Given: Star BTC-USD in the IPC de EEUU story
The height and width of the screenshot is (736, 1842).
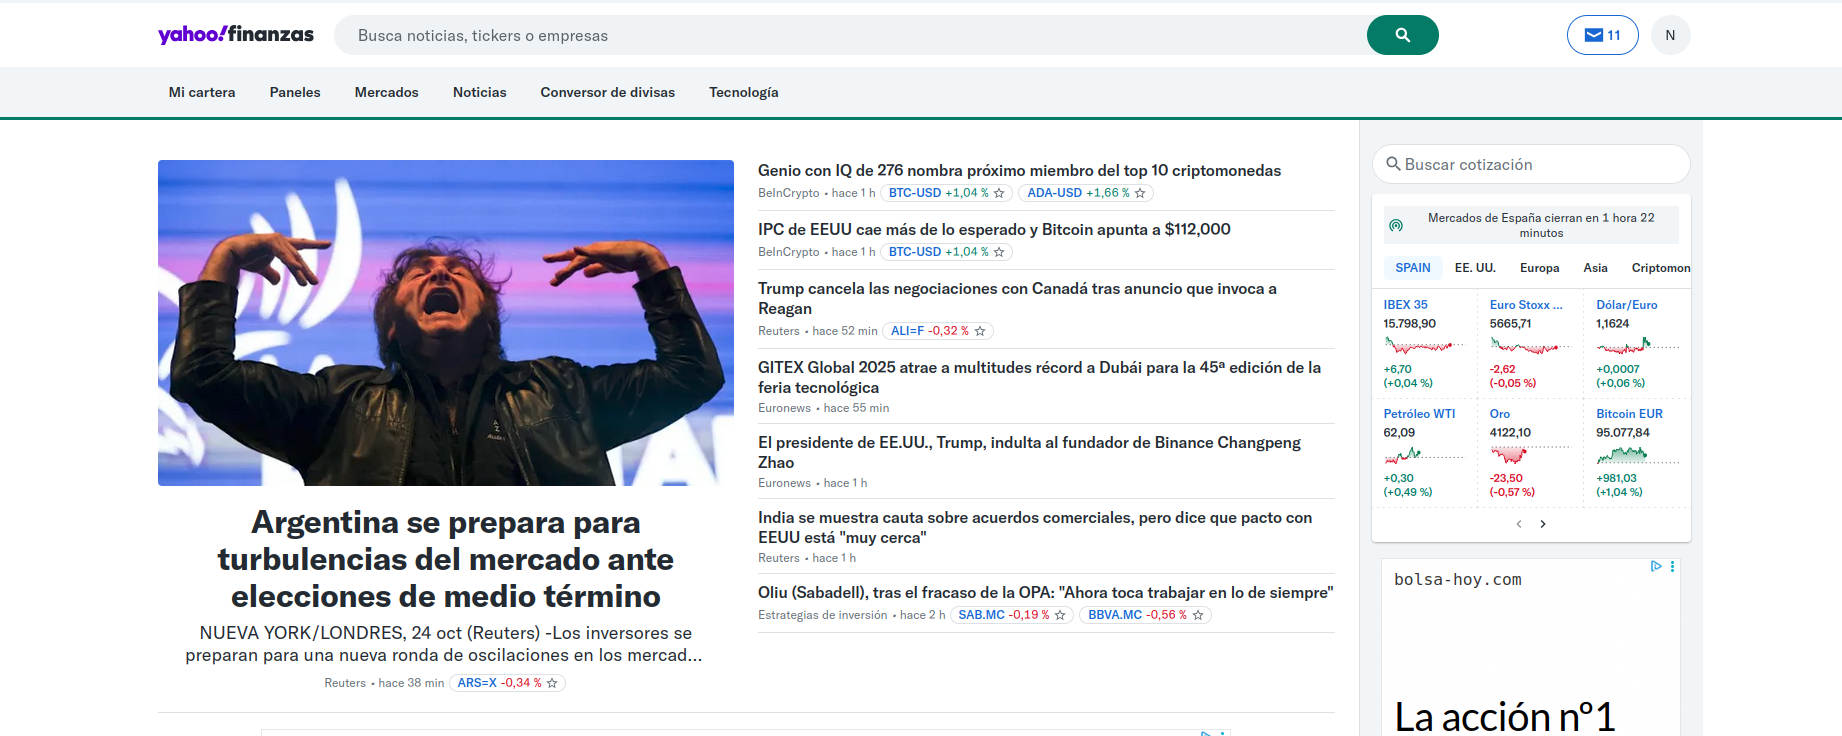Looking at the screenshot, I should coord(999,252).
